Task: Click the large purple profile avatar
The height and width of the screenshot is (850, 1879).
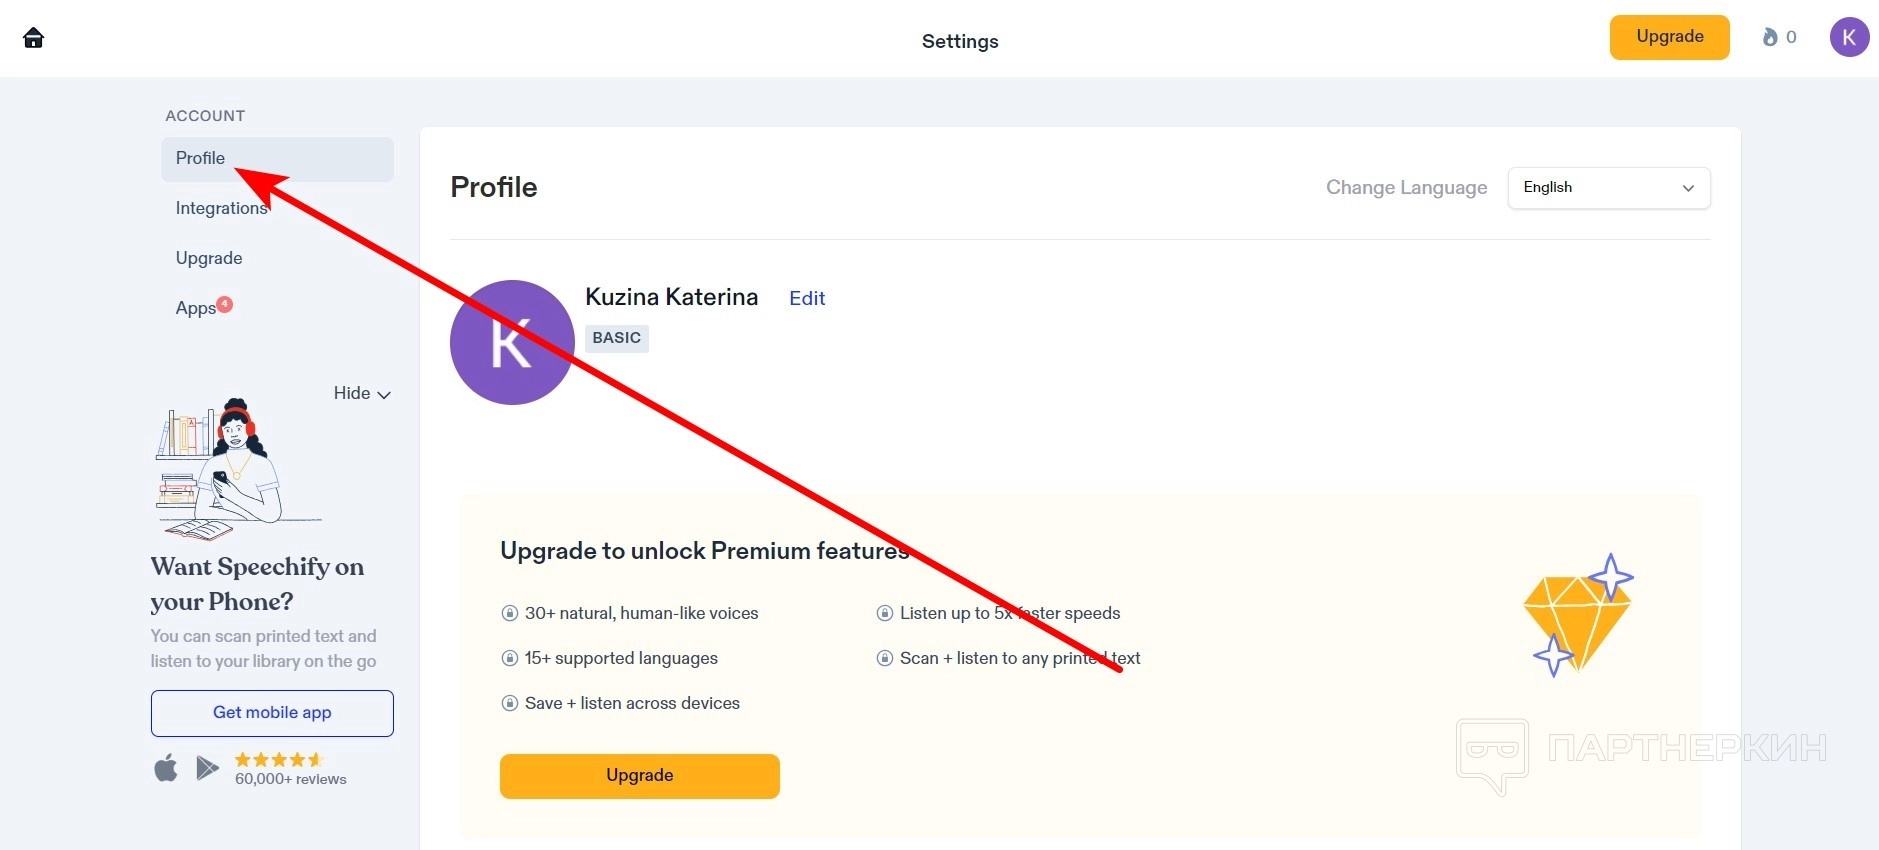Action: pos(512,342)
